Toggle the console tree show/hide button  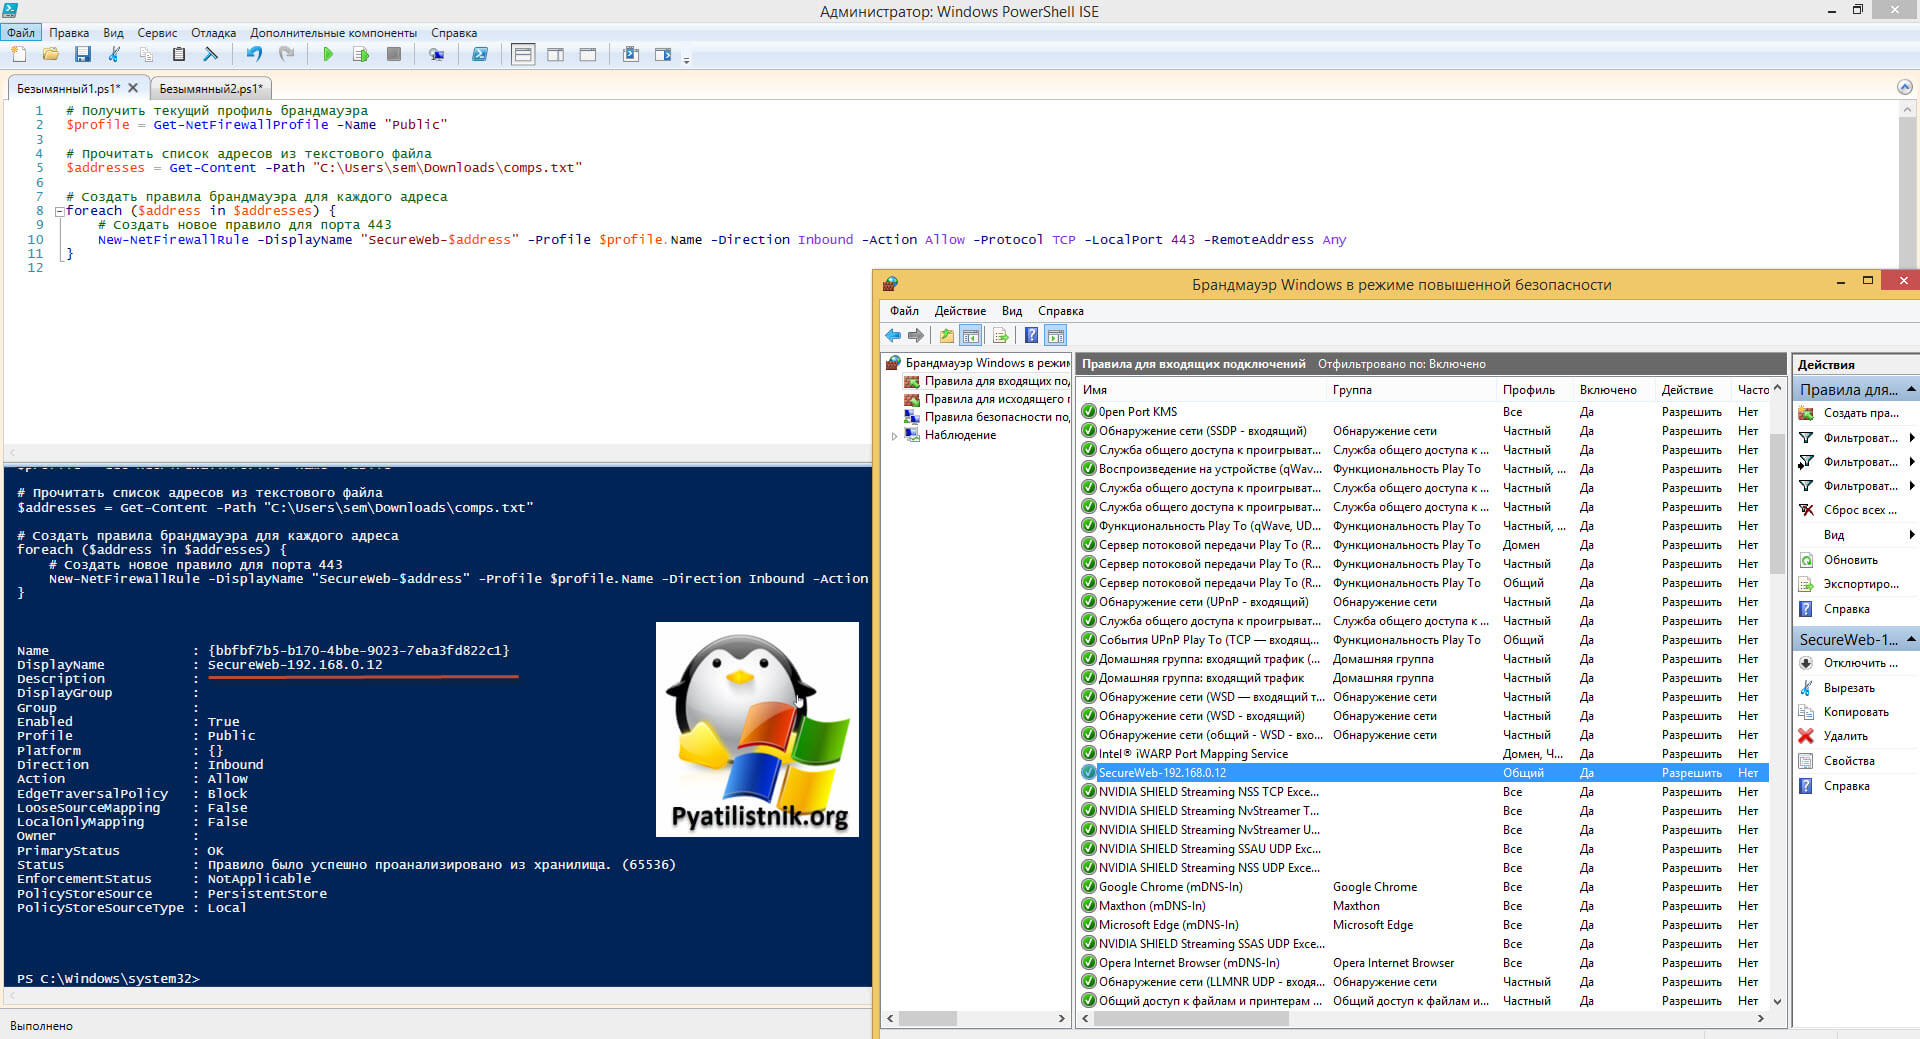click(970, 336)
